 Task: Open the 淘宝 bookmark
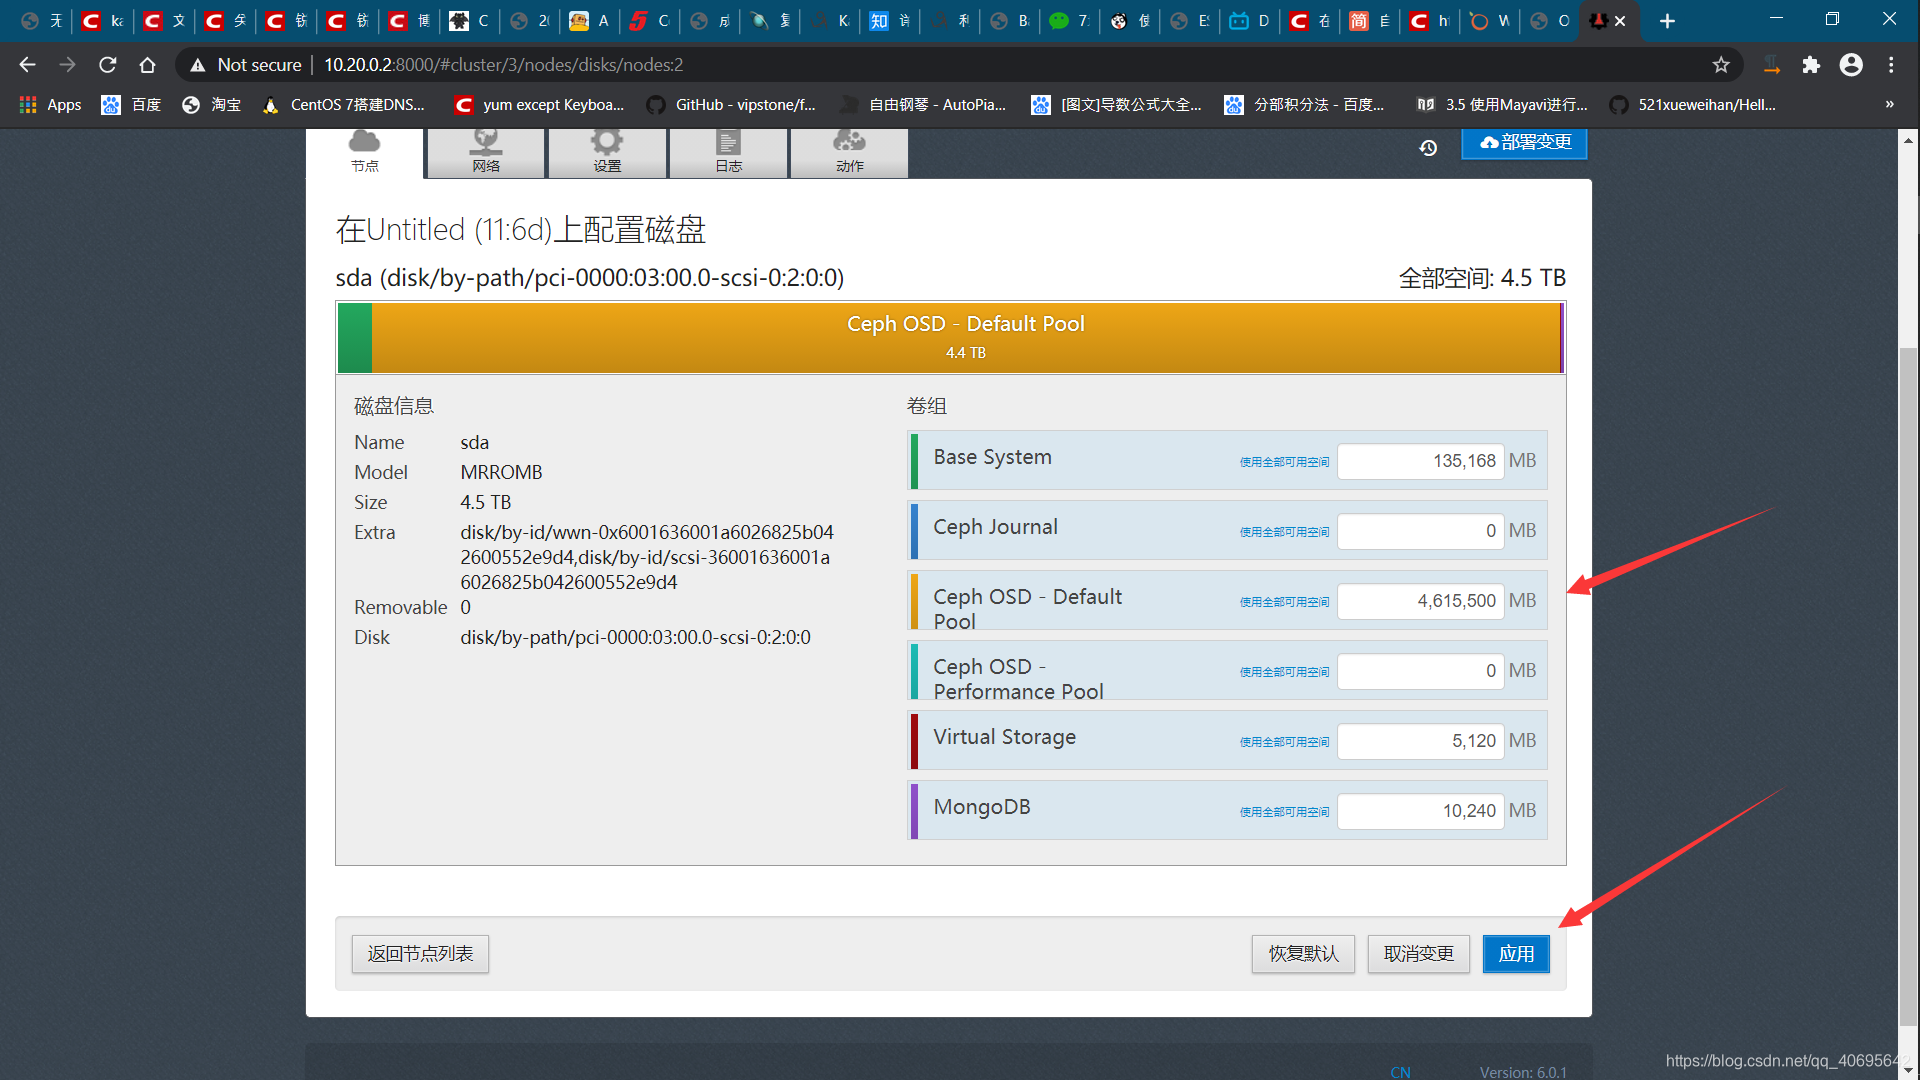[211, 105]
